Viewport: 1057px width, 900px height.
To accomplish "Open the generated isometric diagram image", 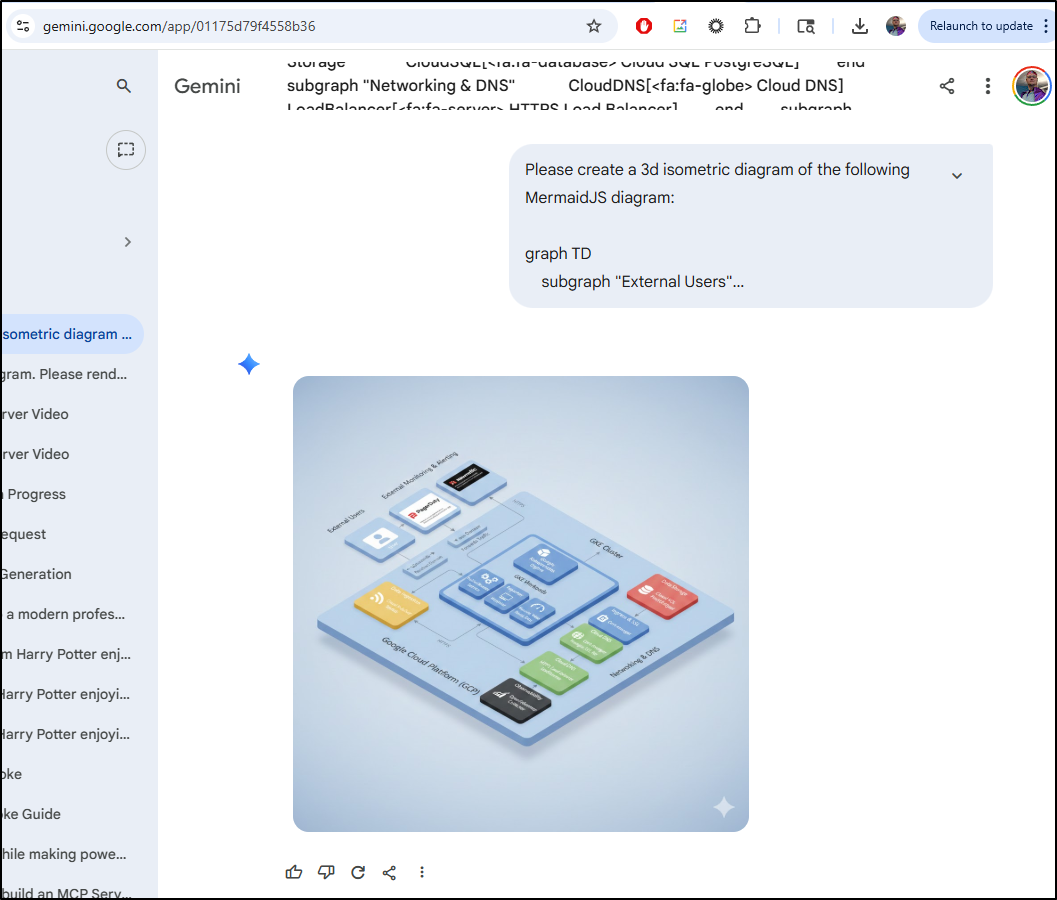I will click(x=520, y=603).
